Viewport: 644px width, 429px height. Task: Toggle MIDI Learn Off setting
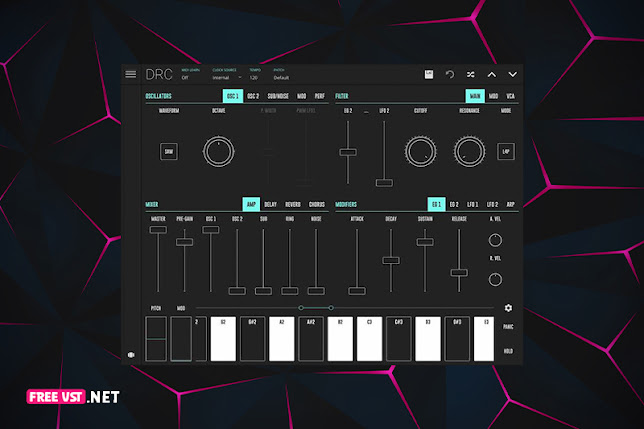click(185, 78)
